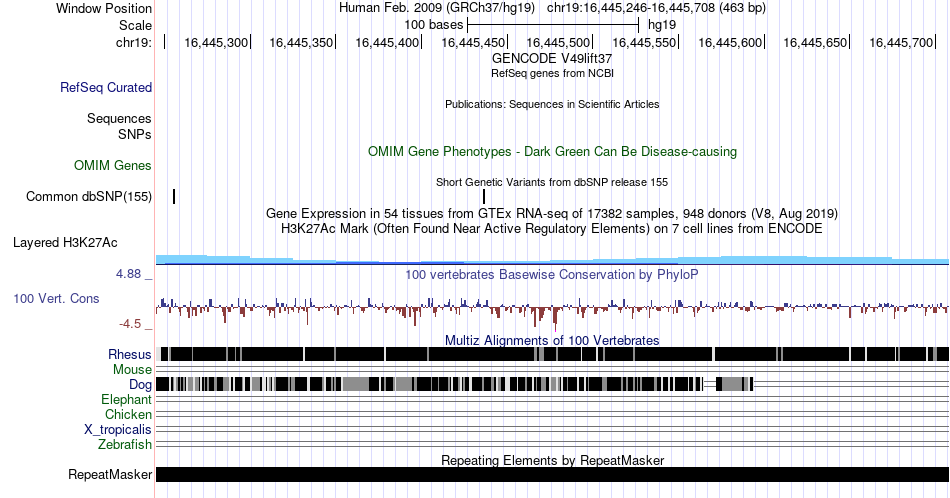Click the 16,445,550 ruler position

point(644,42)
